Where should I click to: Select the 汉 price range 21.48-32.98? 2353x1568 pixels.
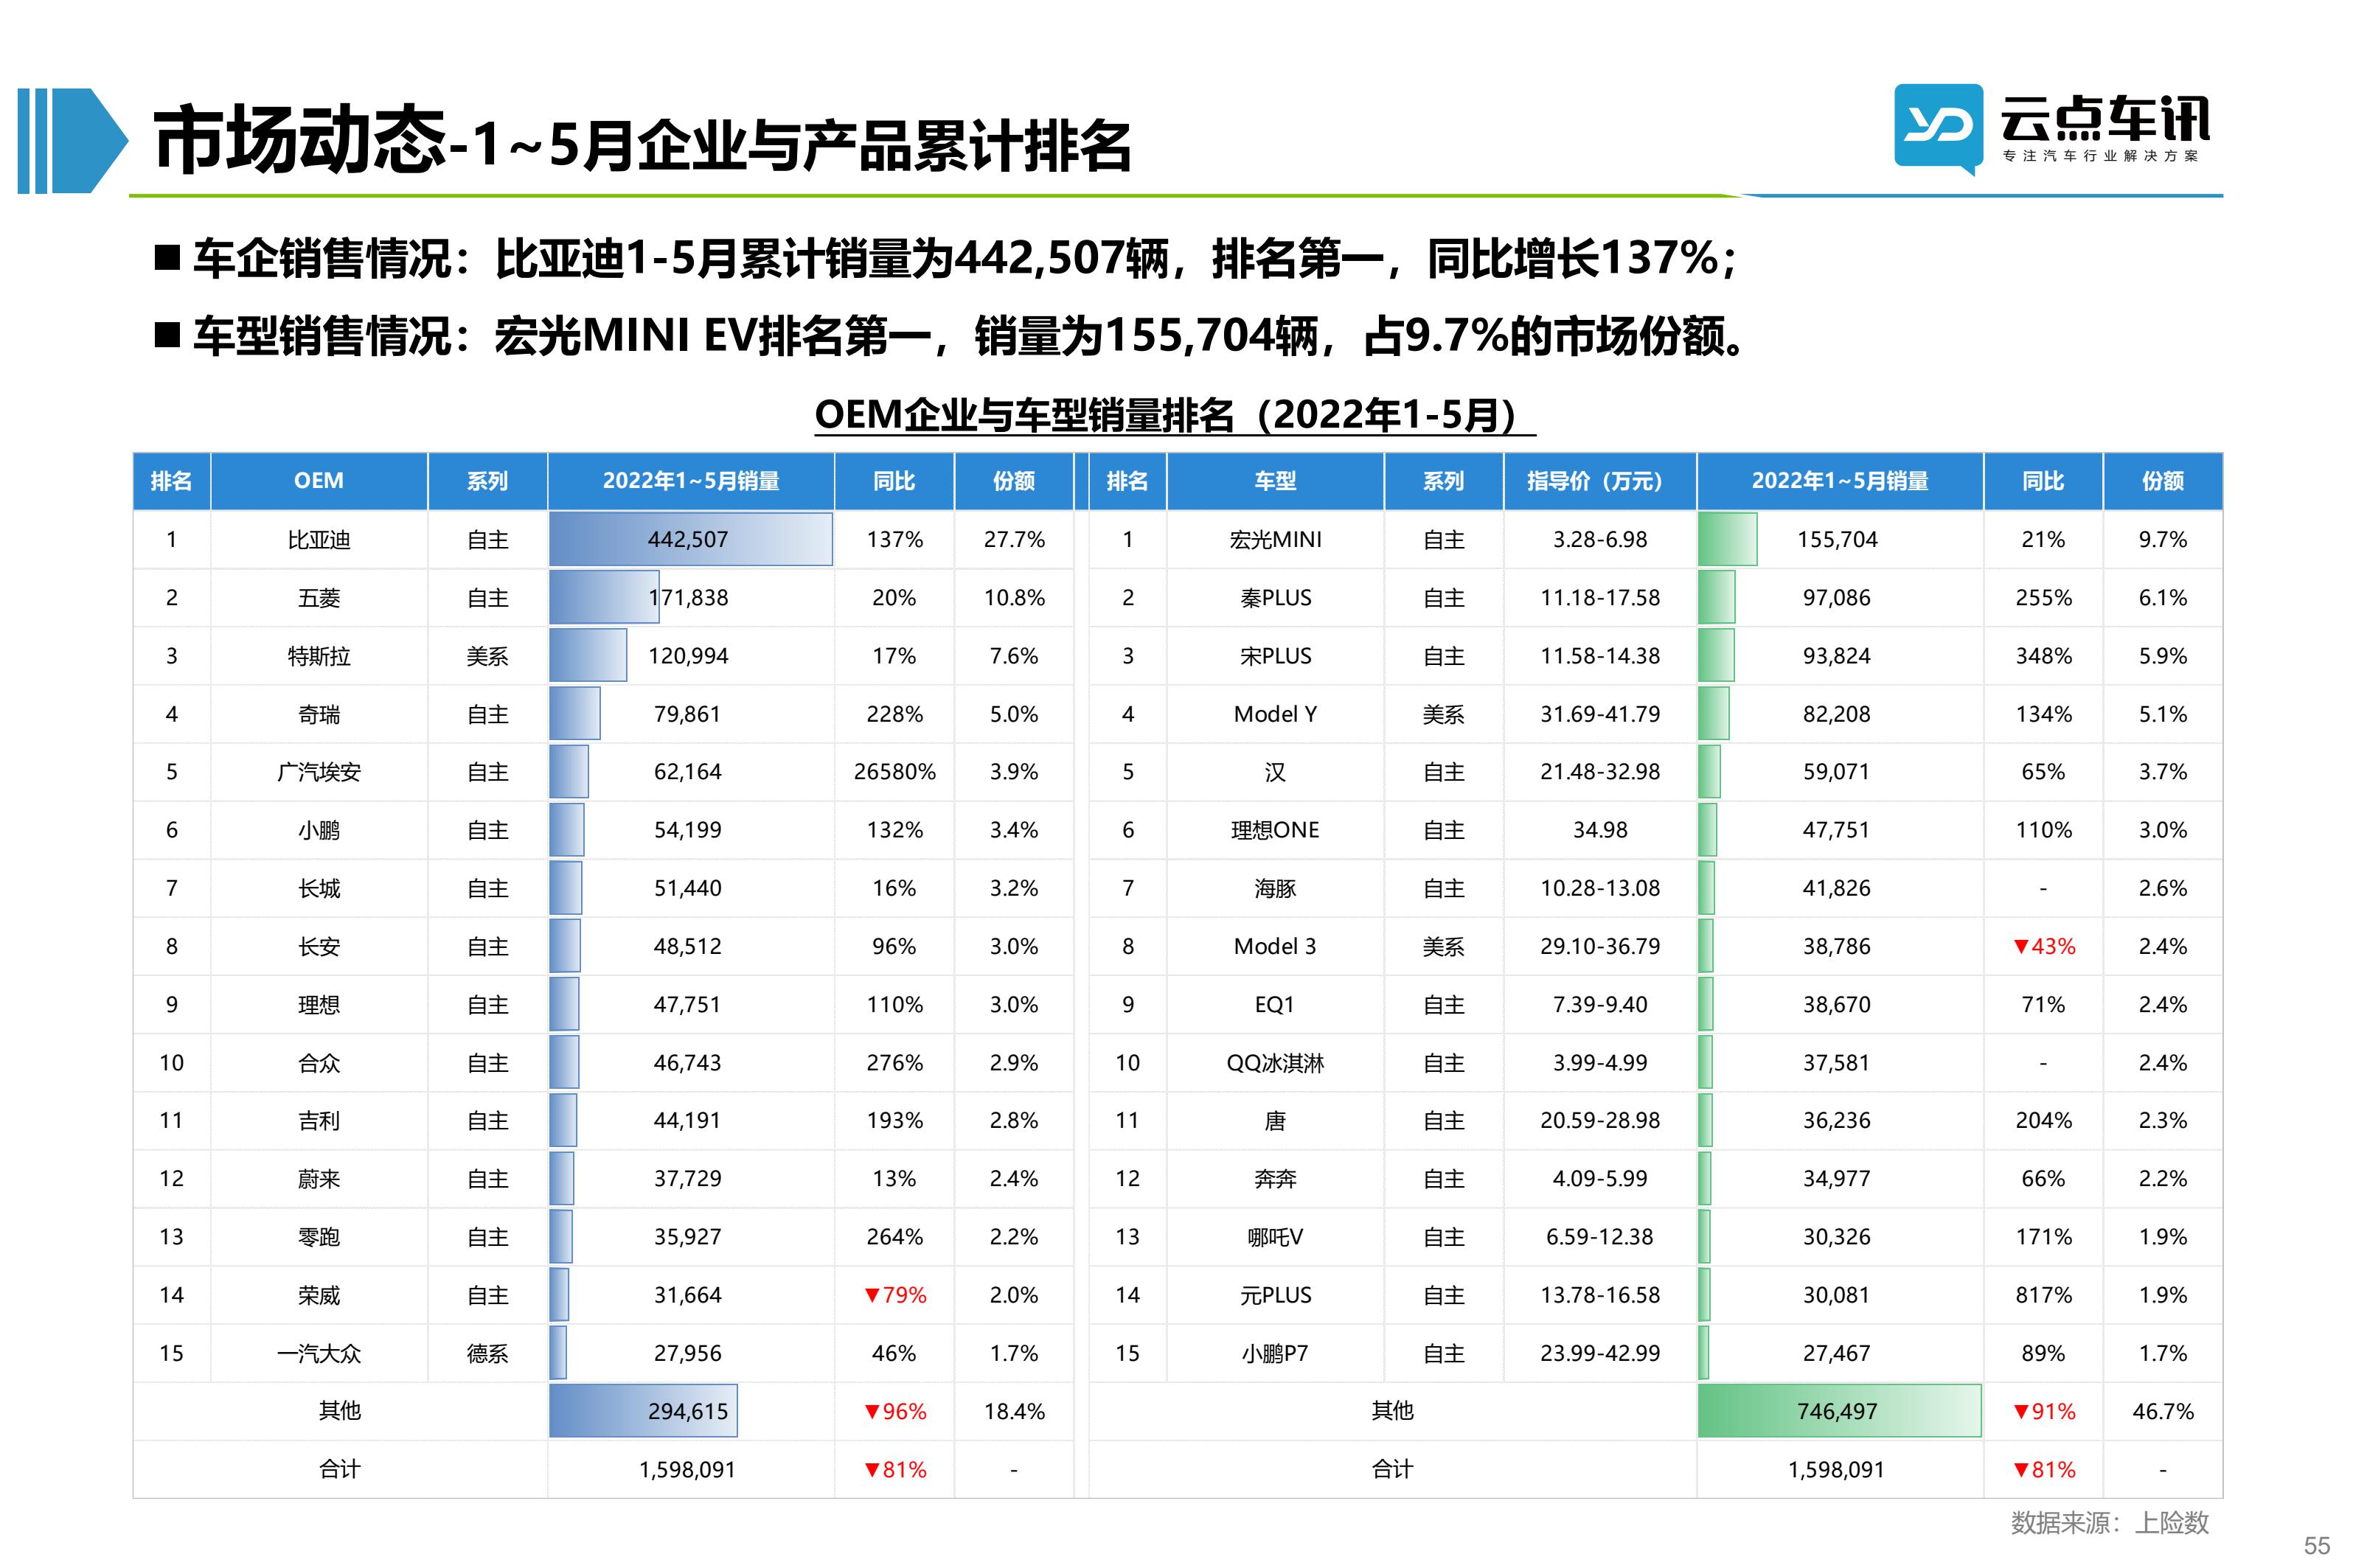1599,772
